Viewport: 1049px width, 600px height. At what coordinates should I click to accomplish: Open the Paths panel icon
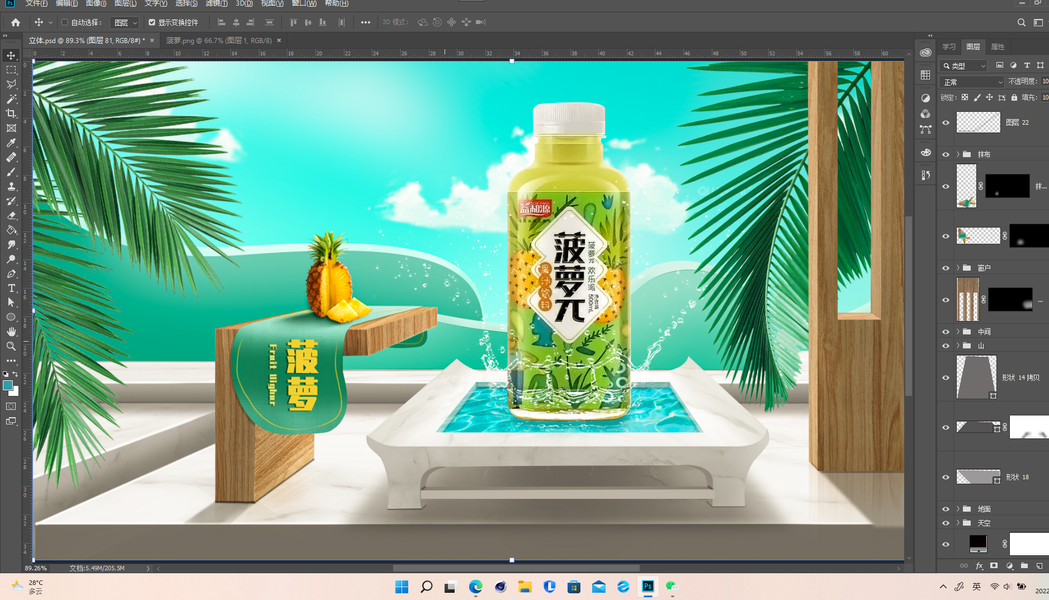click(925, 129)
